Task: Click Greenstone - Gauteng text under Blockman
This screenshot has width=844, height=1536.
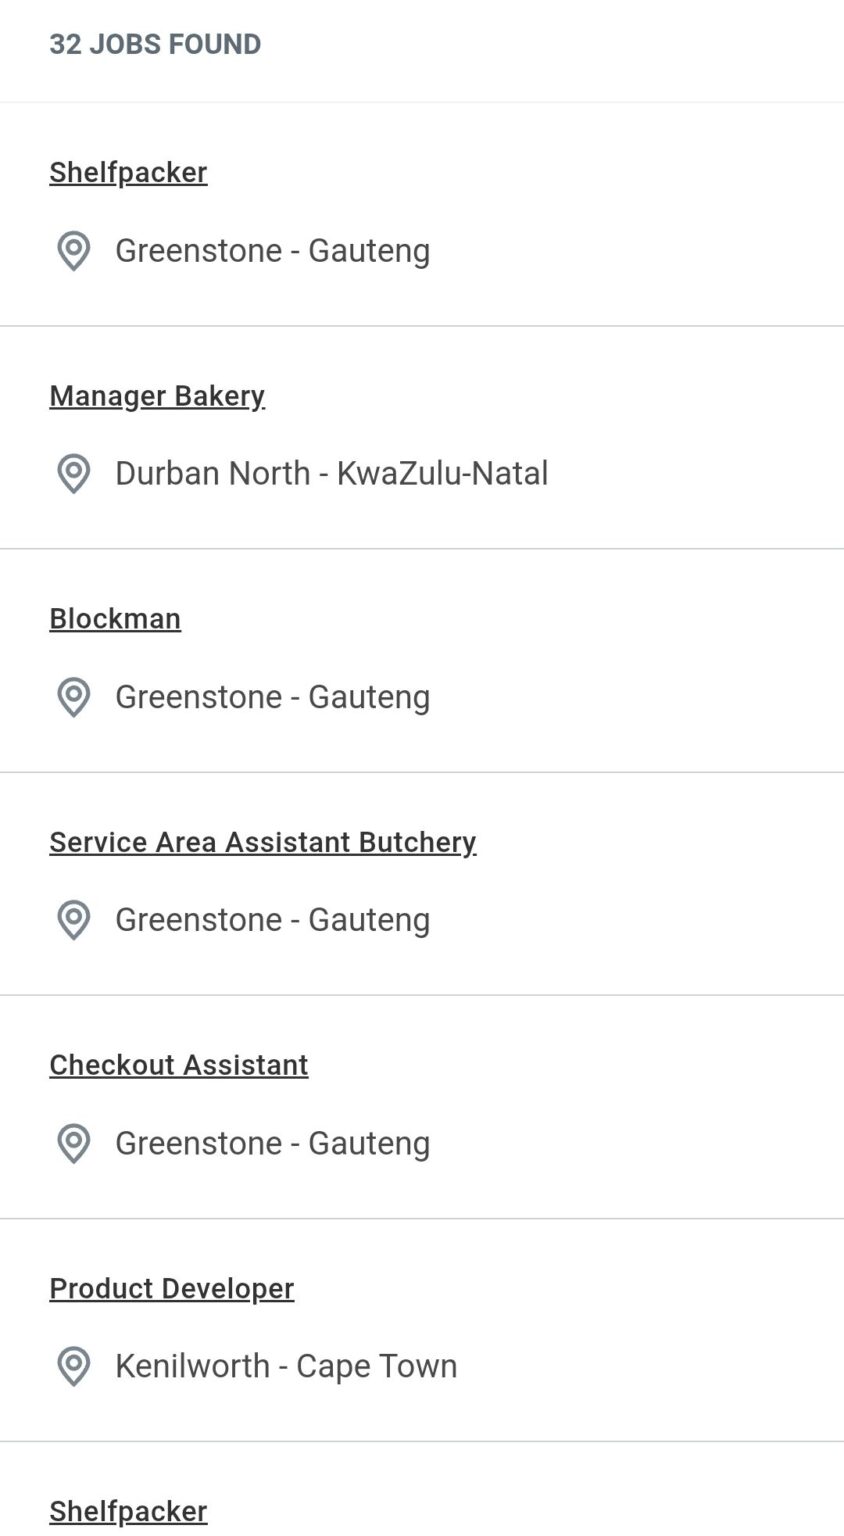Action: coord(272,697)
